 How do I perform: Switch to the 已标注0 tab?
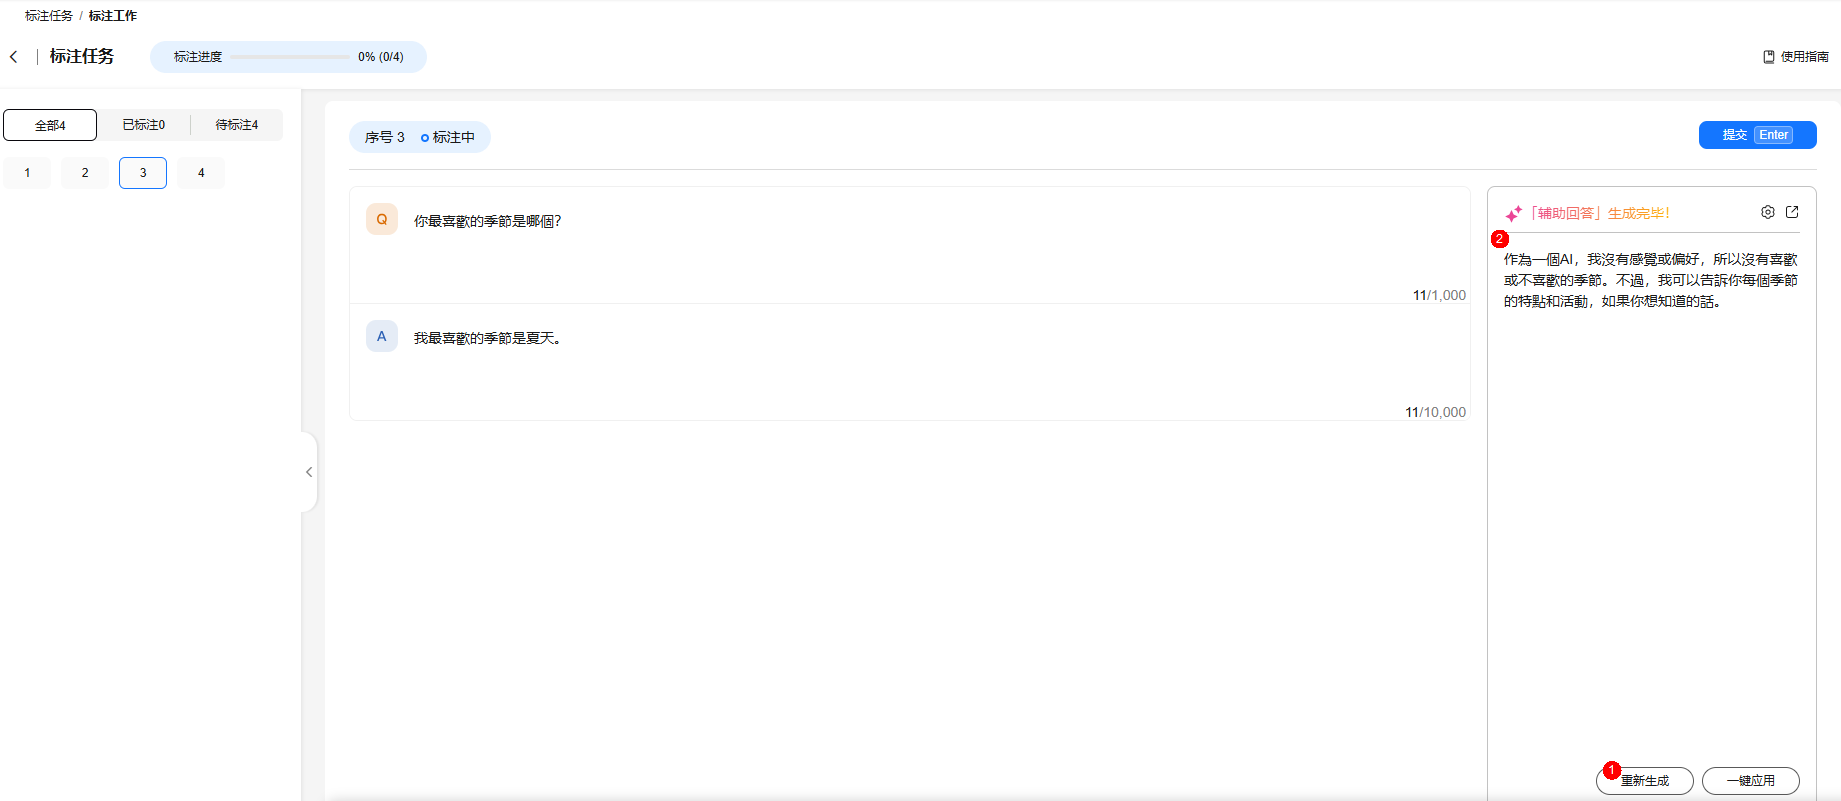(x=143, y=125)
